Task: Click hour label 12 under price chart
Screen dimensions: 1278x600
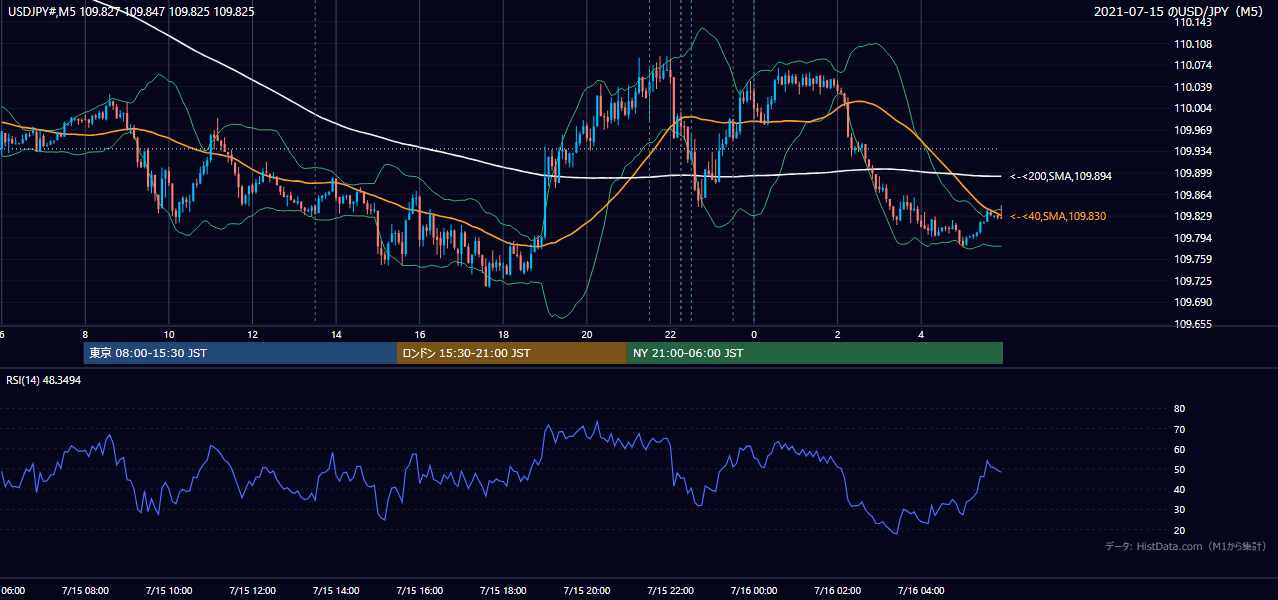Action: 253,335
